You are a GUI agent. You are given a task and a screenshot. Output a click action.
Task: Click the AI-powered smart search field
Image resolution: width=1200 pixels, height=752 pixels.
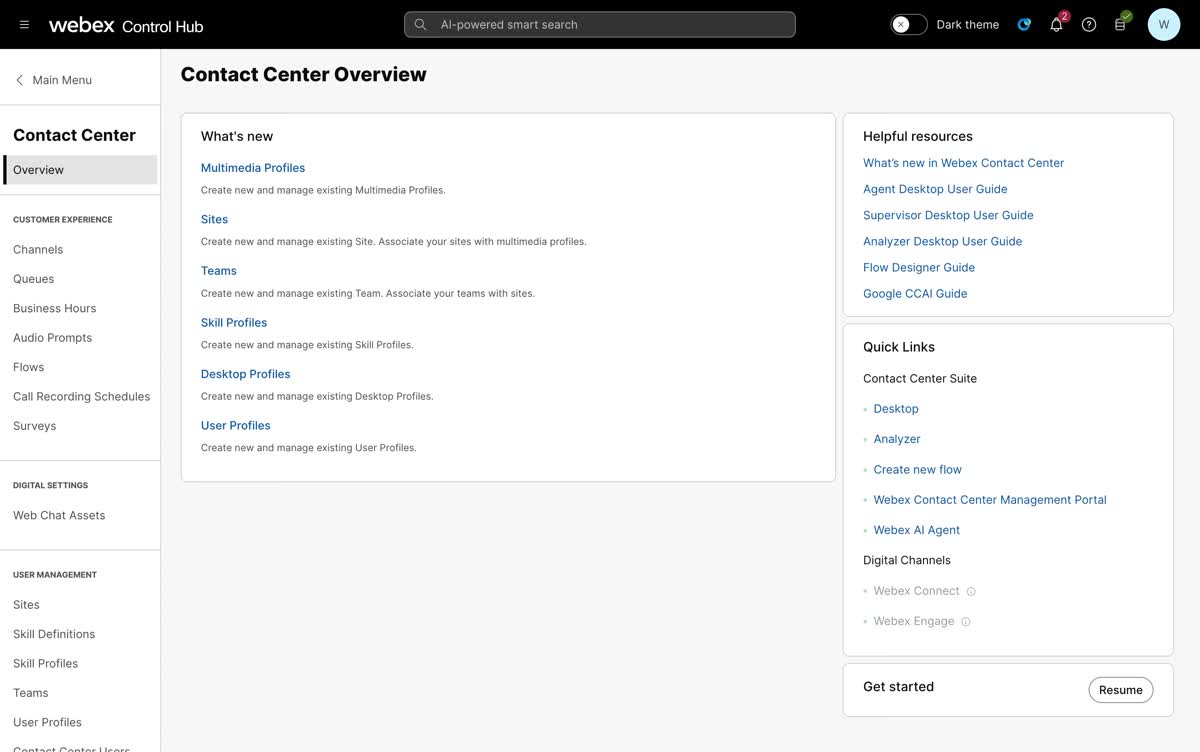[x=600, y=24]
